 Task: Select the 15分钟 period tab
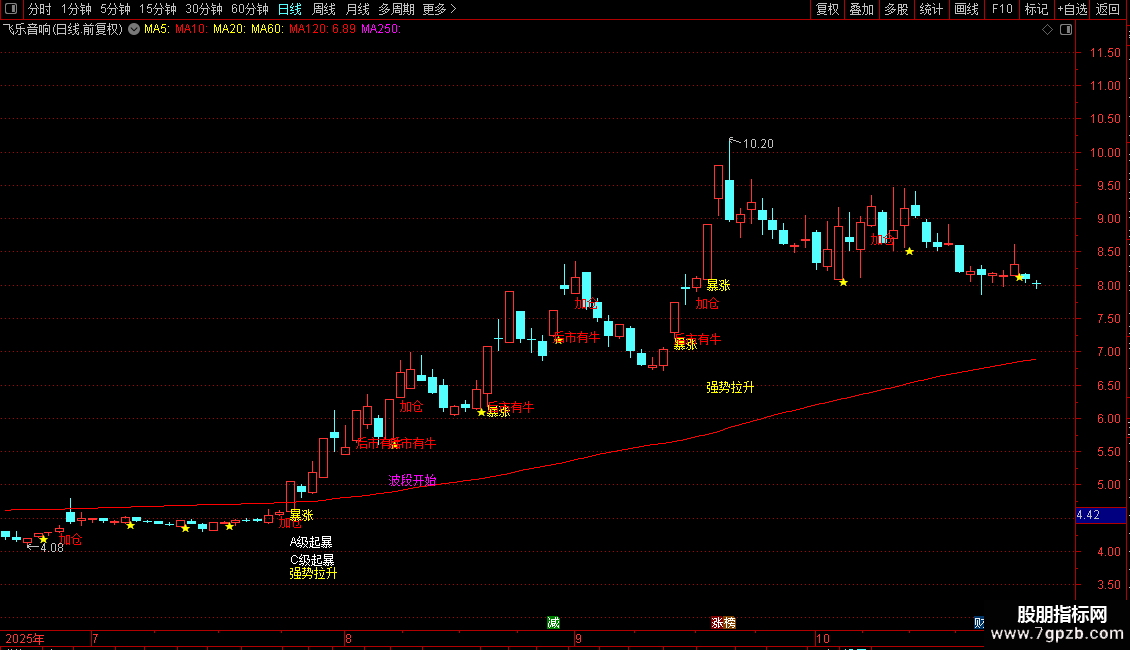click(x=157, y=9)
